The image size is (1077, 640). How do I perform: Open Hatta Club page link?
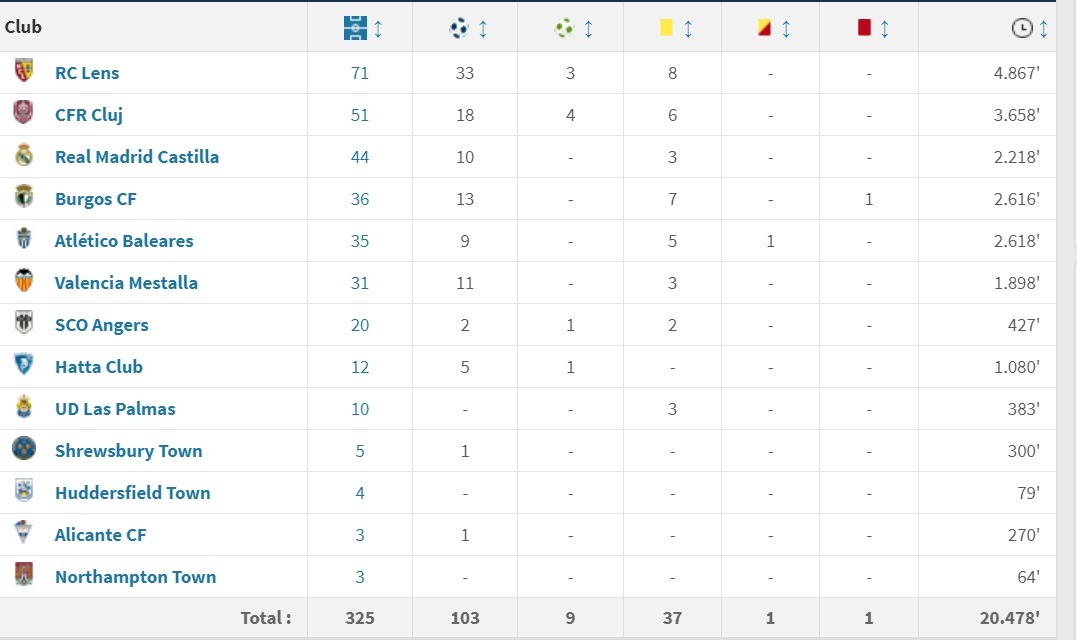[99, 367]
